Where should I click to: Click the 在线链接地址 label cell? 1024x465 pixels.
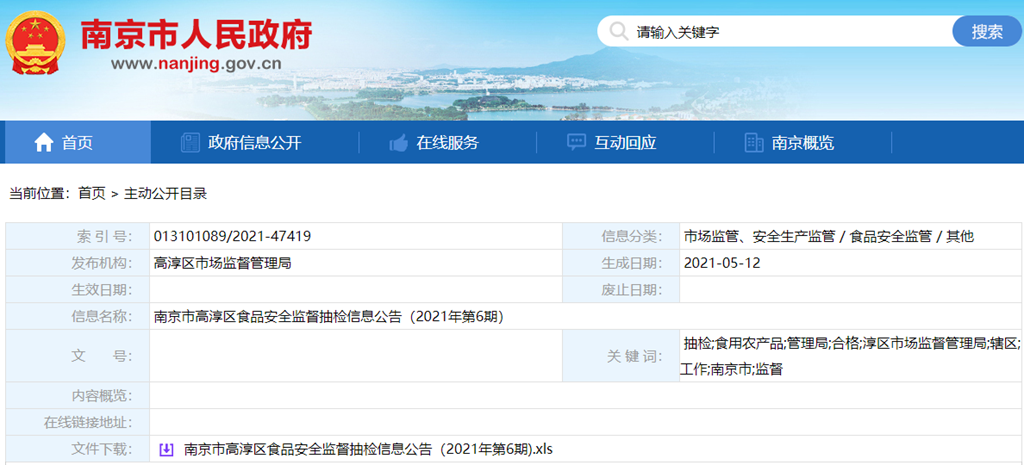[x=78, y=423]
